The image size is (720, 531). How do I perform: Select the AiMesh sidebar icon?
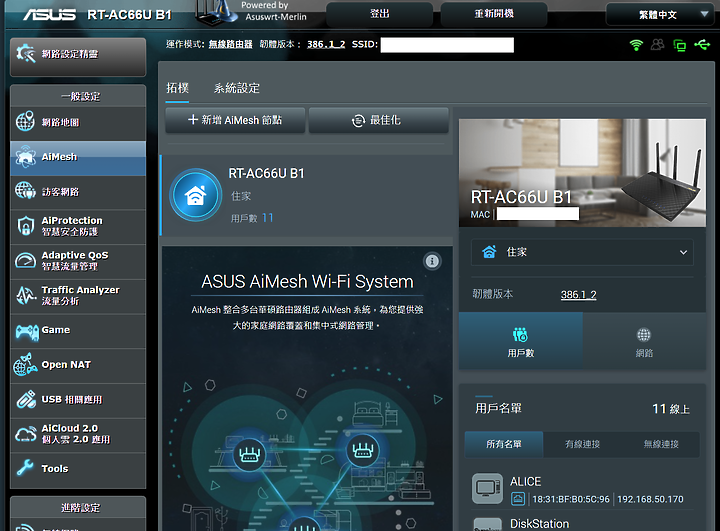point(26,157)
